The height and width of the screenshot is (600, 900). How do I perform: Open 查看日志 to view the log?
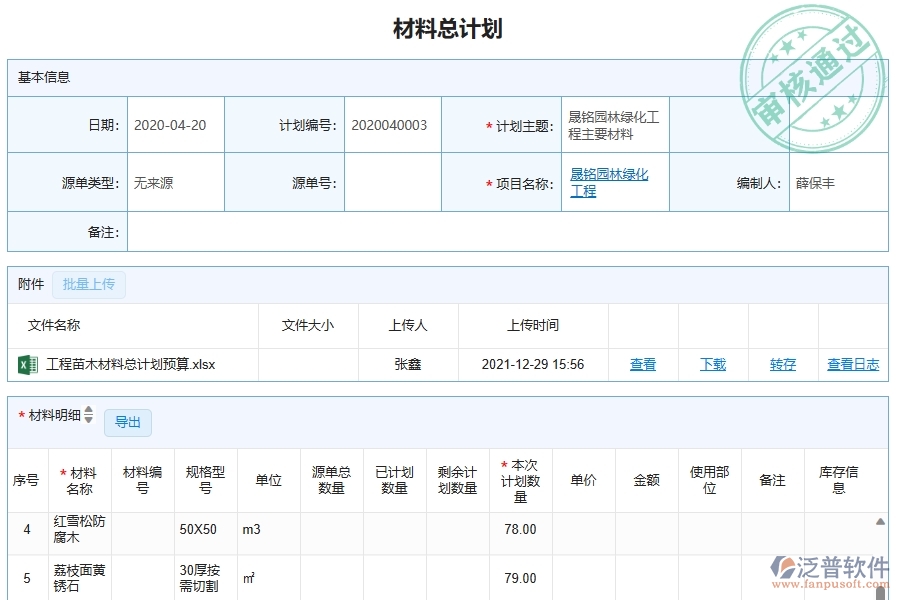click(x=851, y=365)
